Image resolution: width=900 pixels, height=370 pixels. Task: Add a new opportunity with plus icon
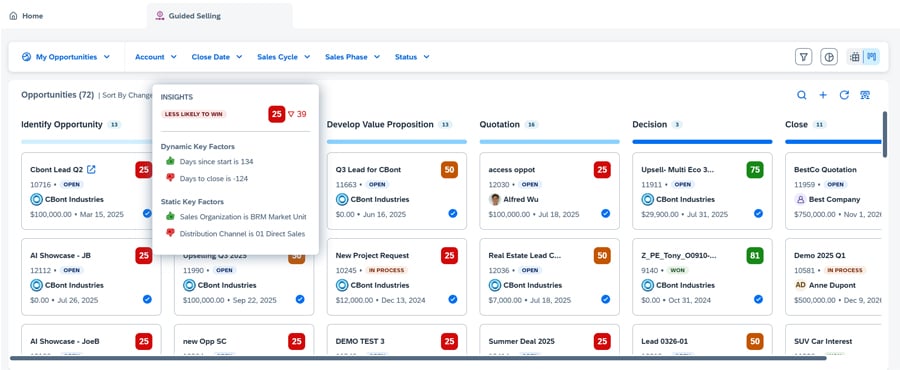[x=823, y=95]
